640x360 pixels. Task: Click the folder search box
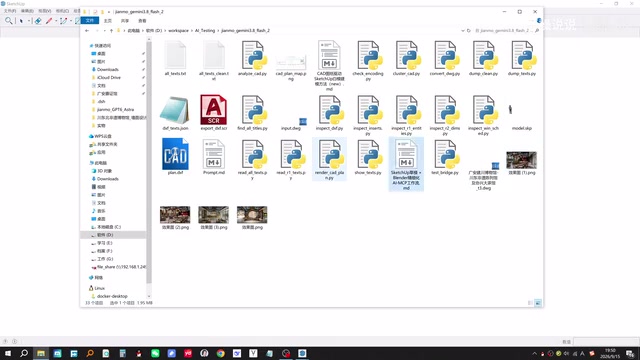(x=507, y=31)
